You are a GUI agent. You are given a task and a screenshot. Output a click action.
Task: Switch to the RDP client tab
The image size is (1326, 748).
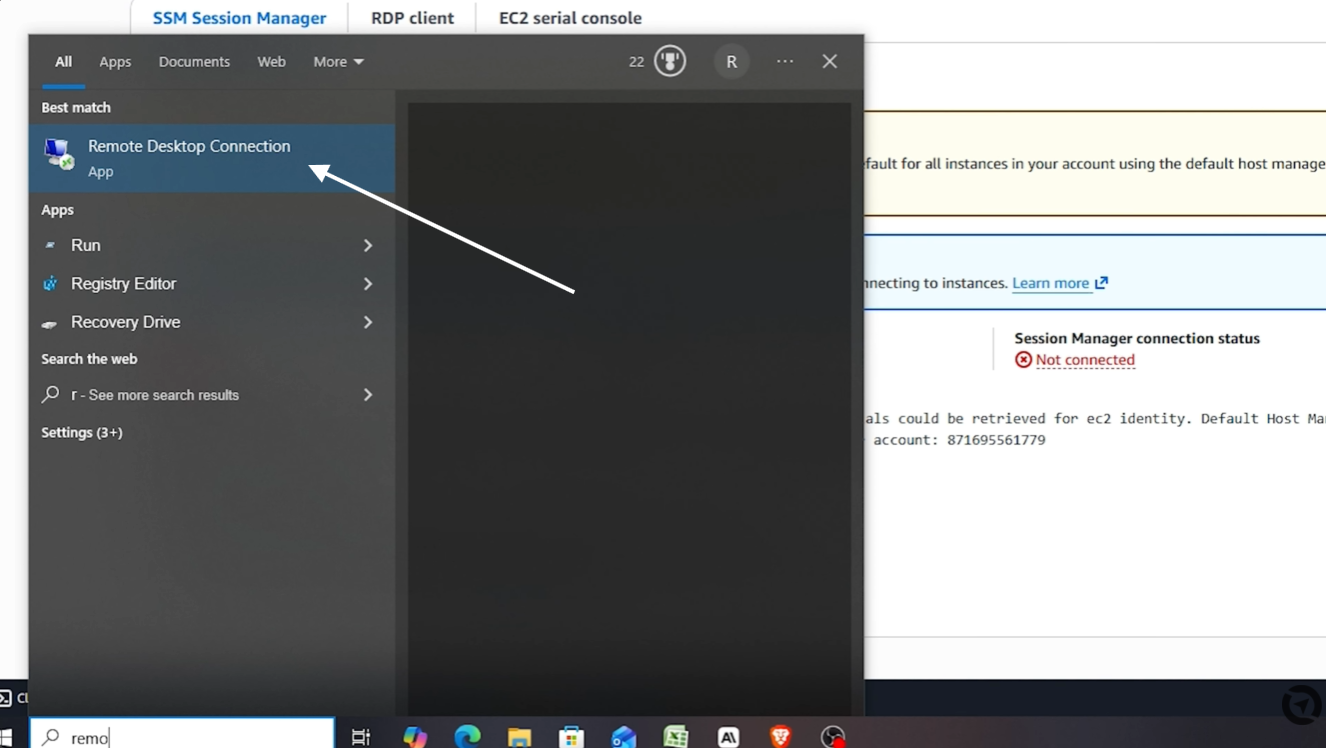412,18
